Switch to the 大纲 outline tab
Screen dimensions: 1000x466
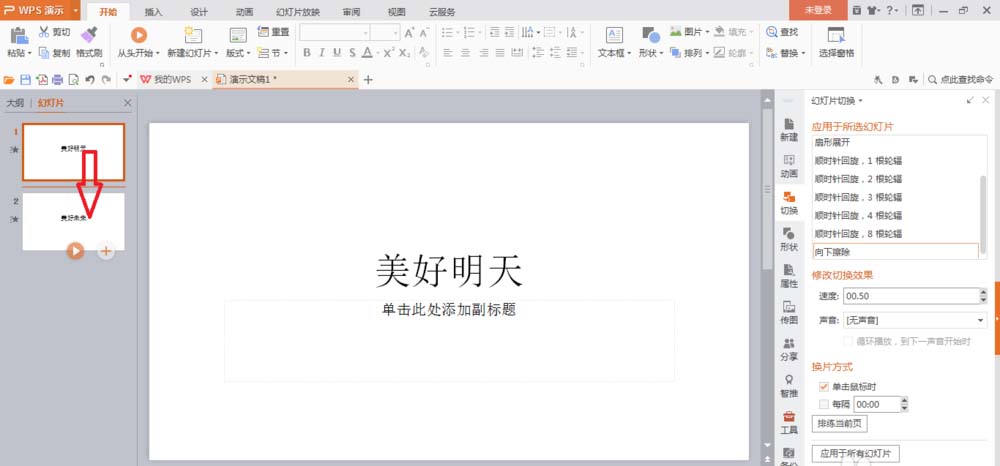15,103
